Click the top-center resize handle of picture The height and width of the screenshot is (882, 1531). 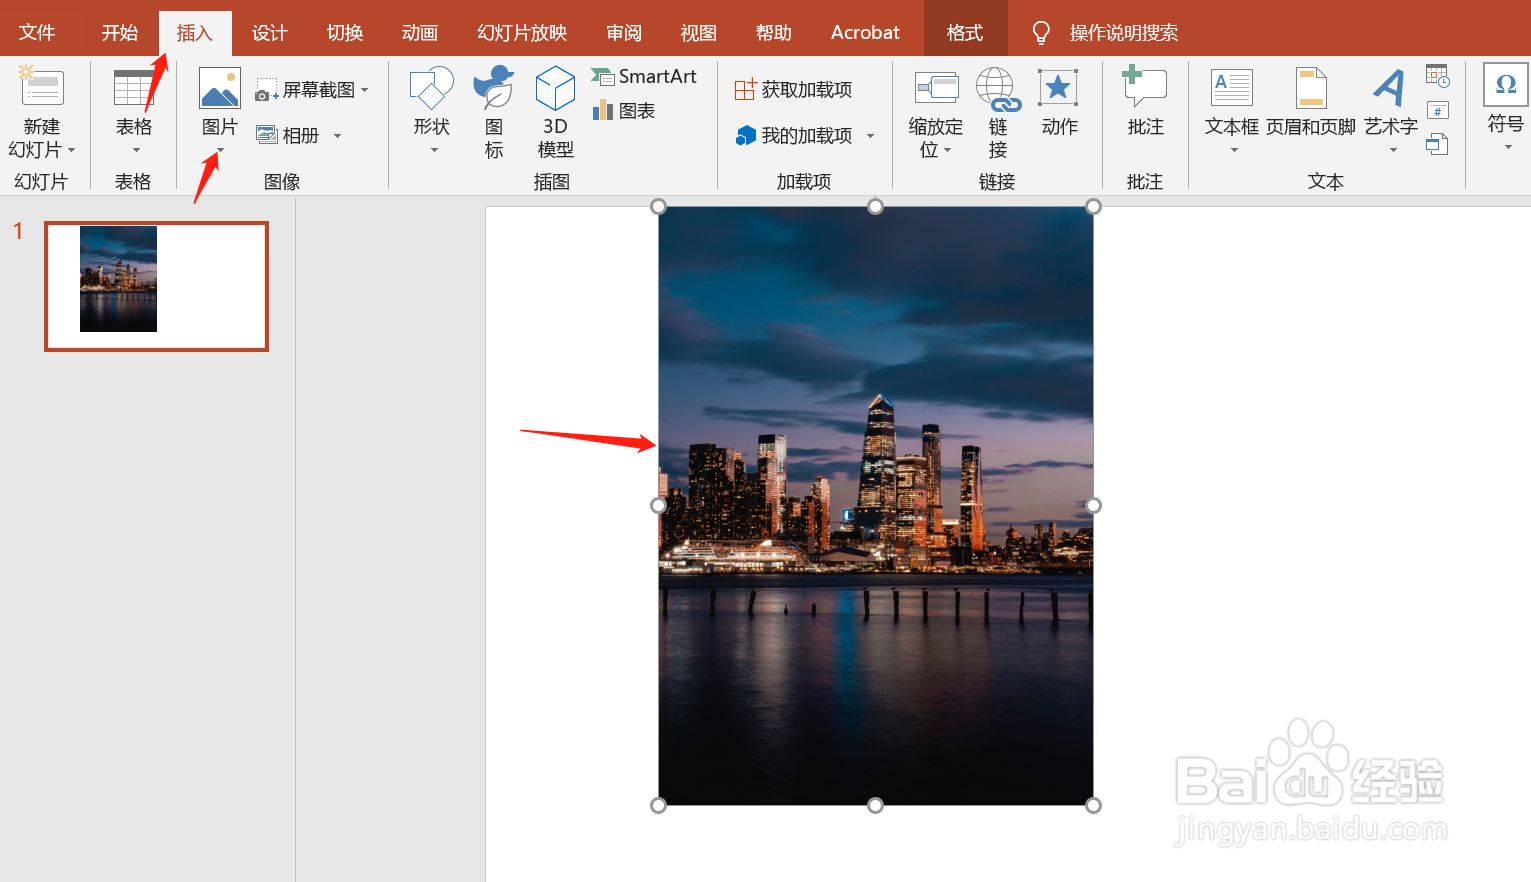click(x=875, y=206)
